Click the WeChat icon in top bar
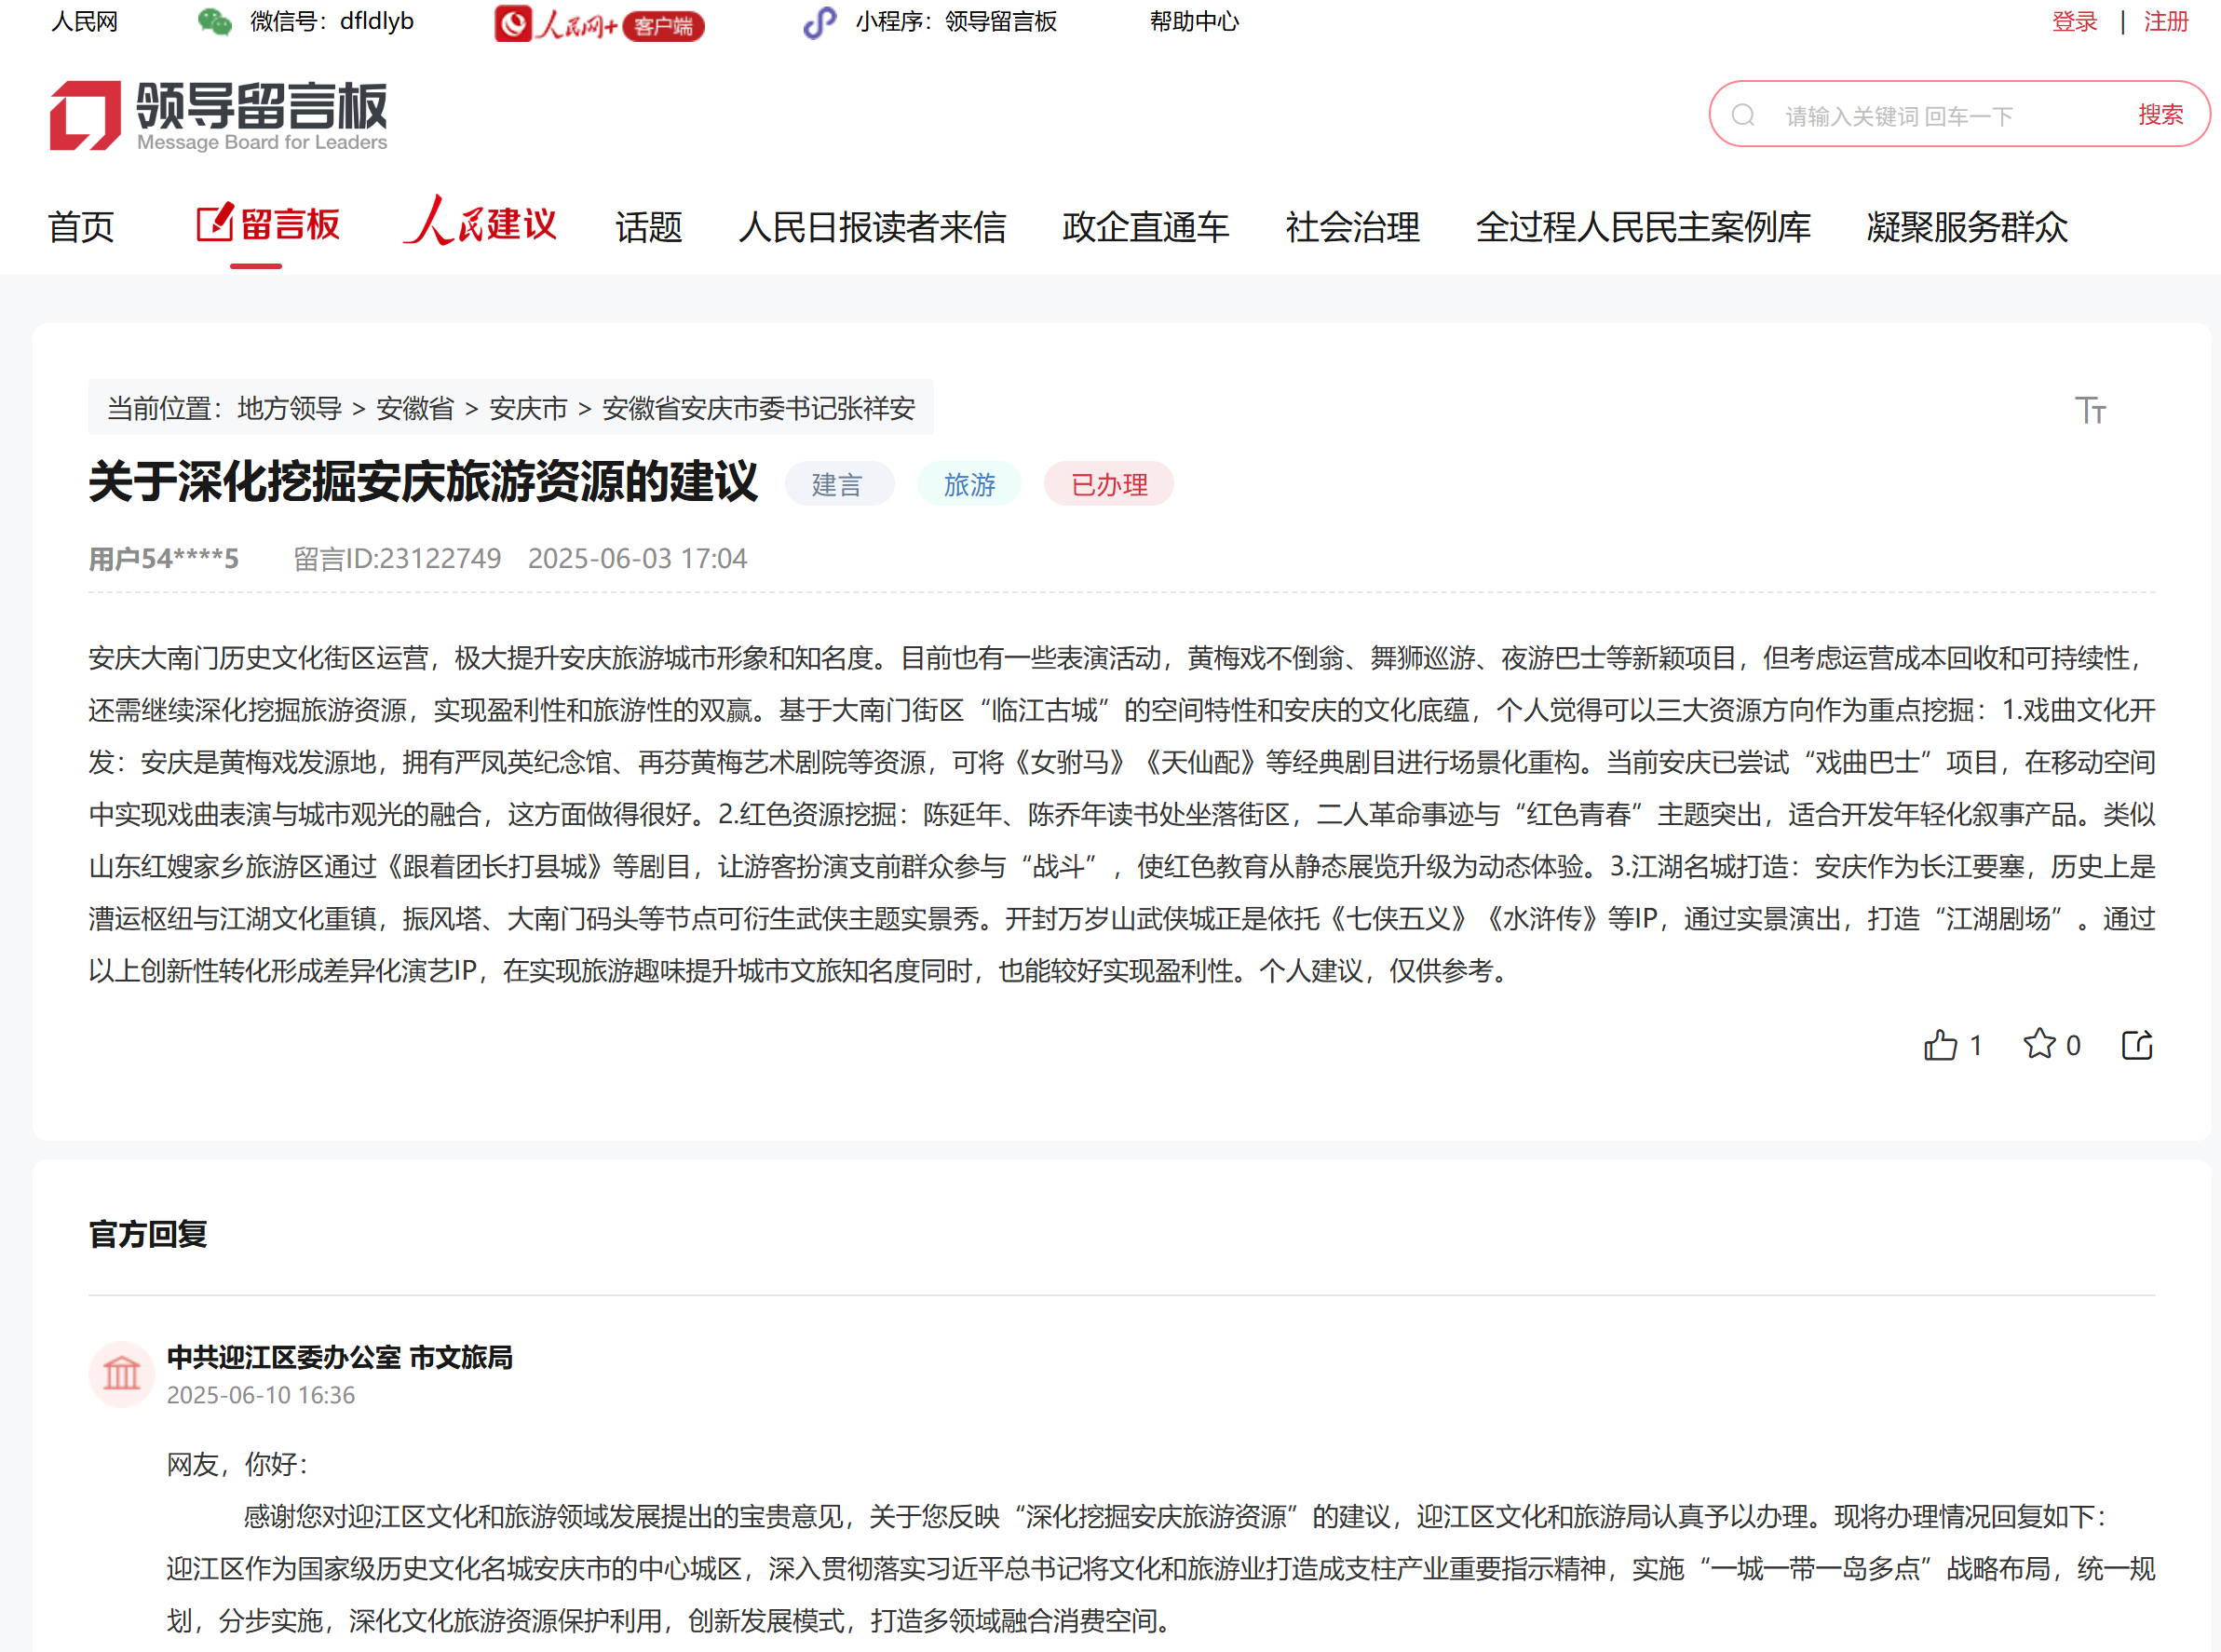The height and width of the screenshot is (1652, 2221). [214, 22]
